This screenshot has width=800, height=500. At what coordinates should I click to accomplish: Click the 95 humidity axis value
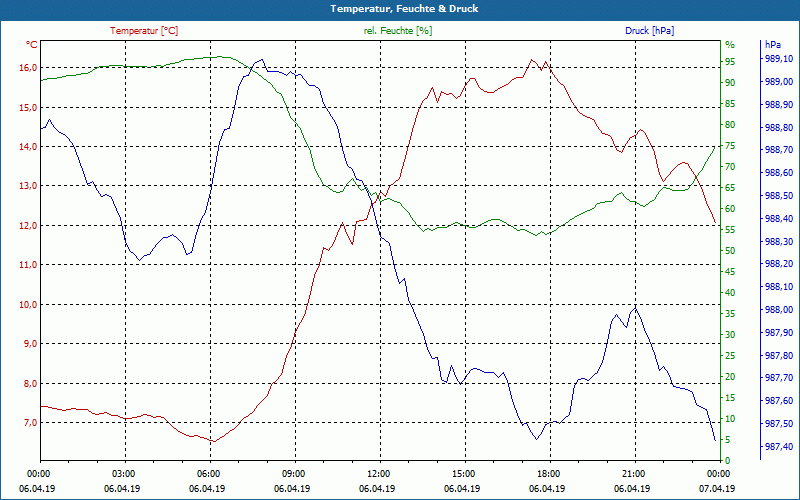pyautogui.click(x=730, y=62)
